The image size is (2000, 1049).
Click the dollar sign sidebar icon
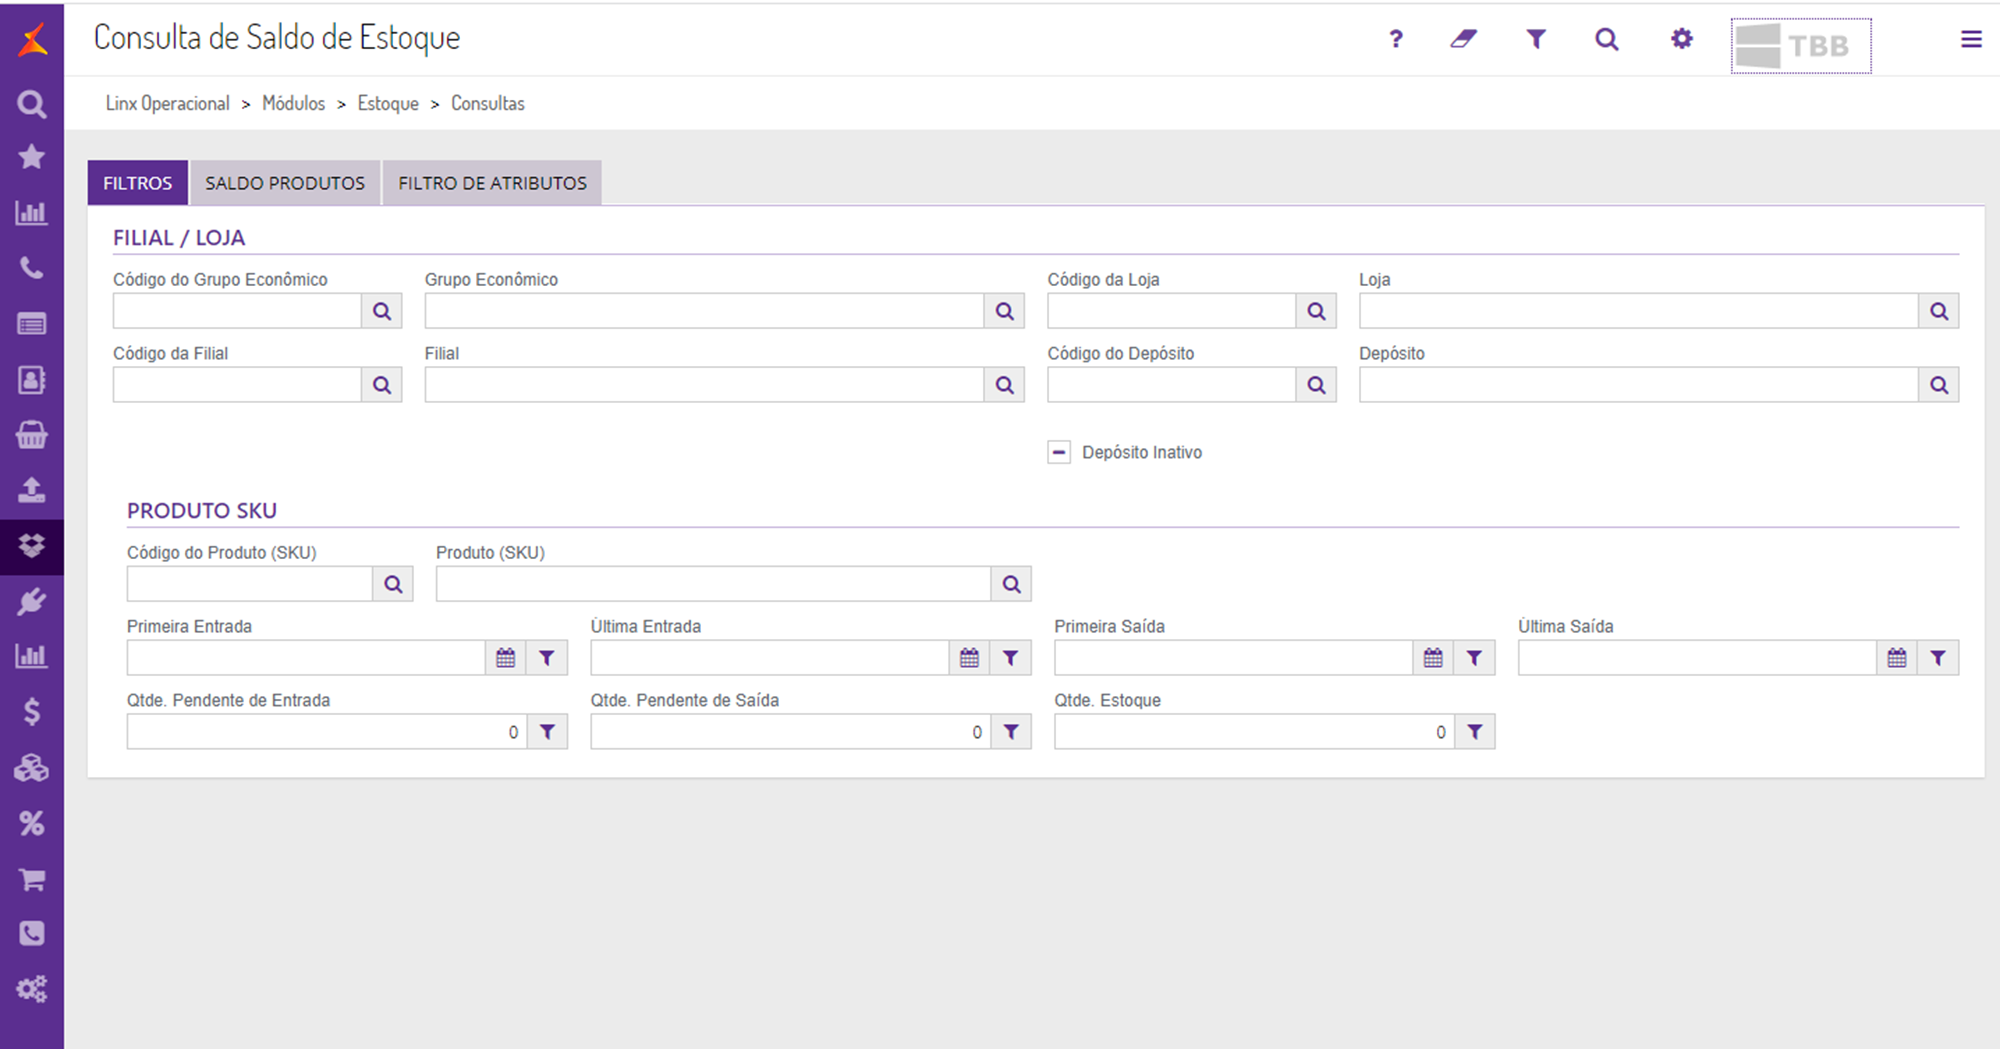pyautogui.click(x=32, y=712)
